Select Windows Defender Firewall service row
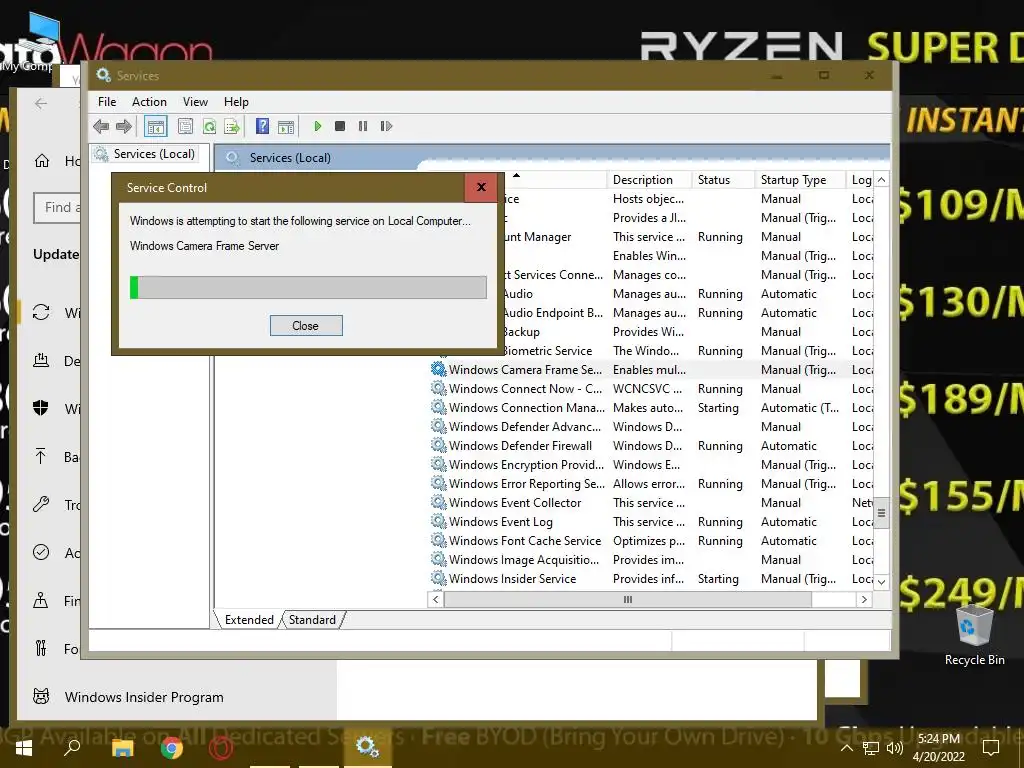 click(652, 445)
